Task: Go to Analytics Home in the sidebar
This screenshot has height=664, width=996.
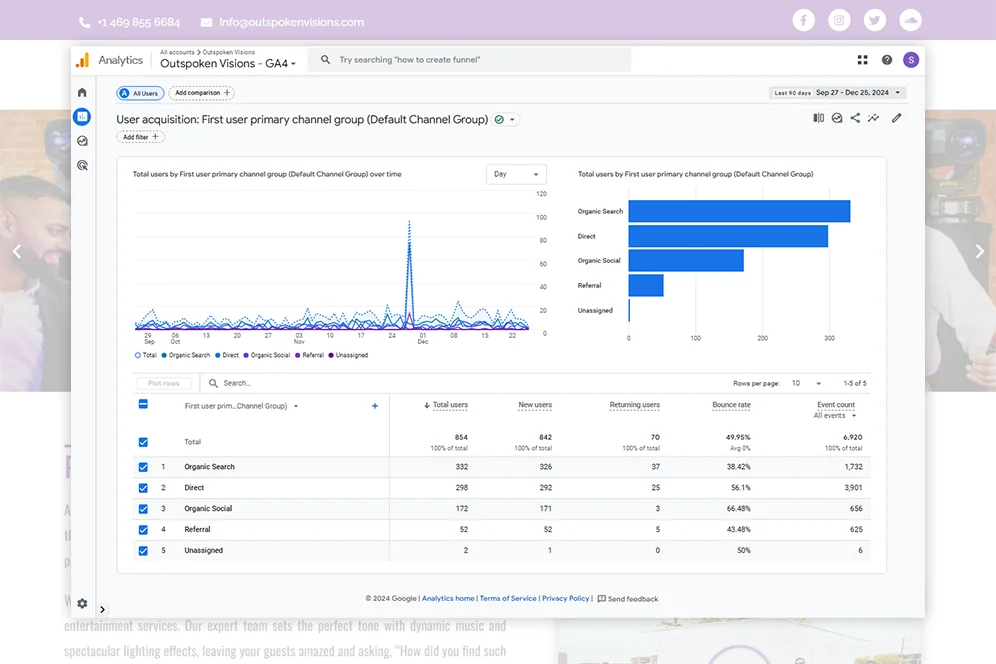Action: click(83, 93)
